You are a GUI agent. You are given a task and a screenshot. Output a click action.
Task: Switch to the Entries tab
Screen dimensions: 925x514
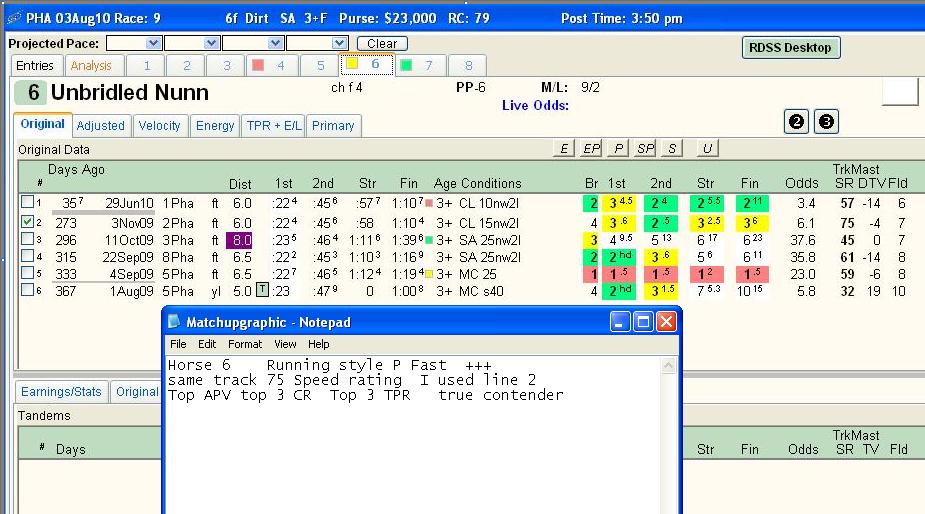click(35, 66)
